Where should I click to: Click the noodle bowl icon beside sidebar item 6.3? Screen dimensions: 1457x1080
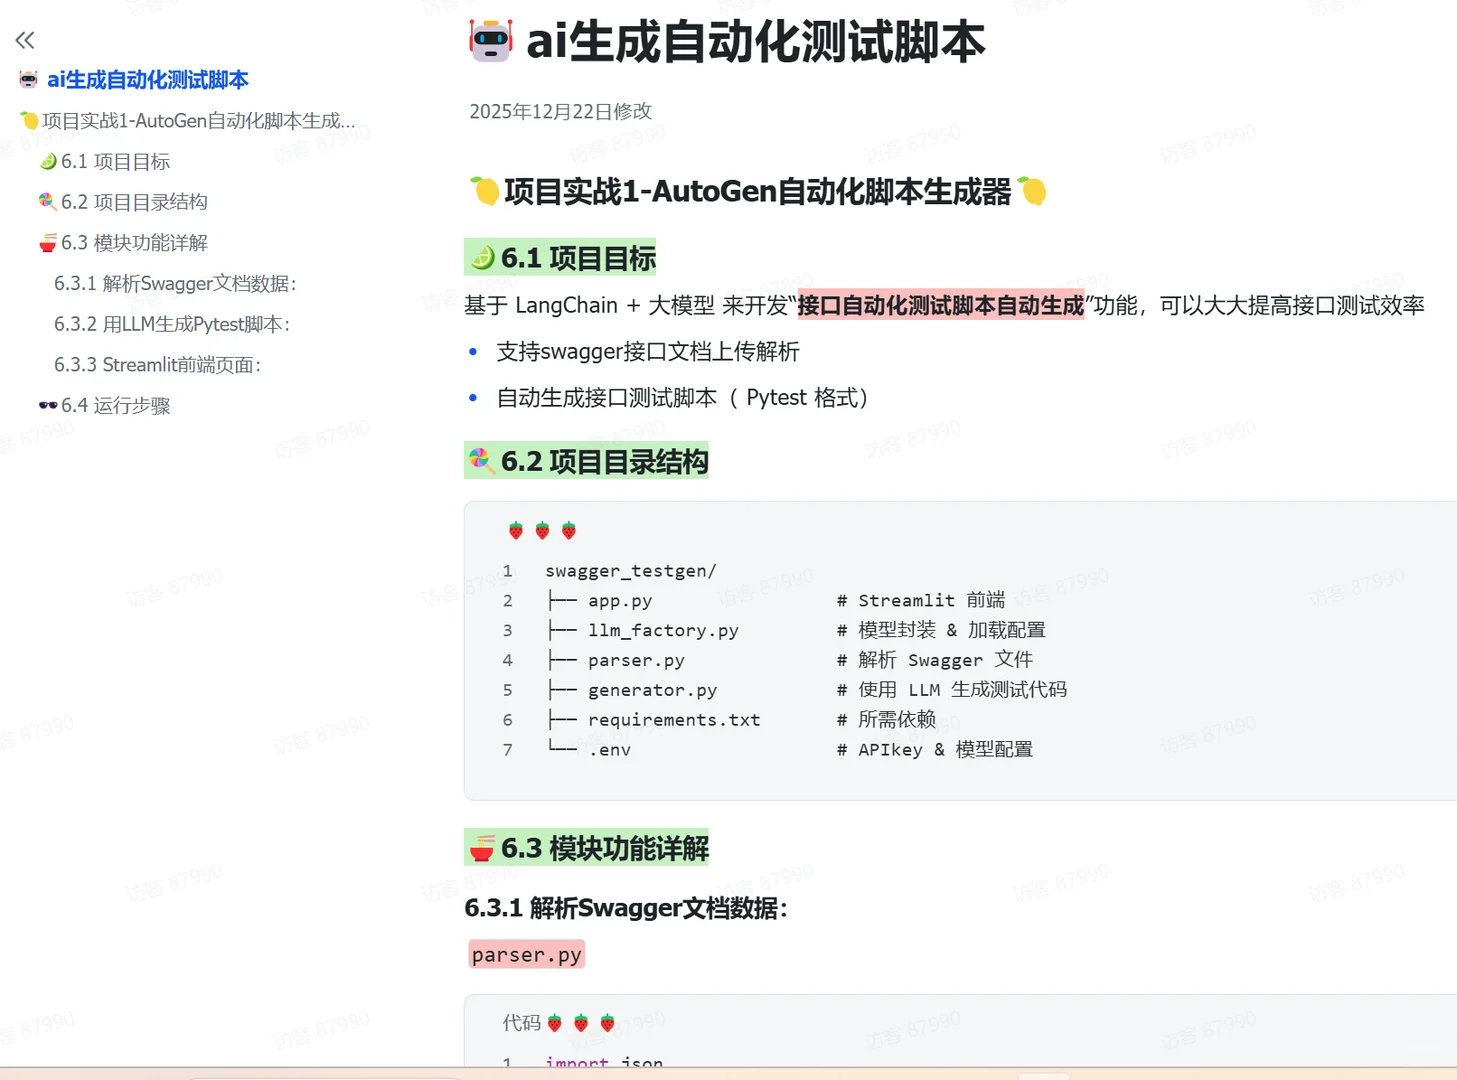[x=47, y=243]
